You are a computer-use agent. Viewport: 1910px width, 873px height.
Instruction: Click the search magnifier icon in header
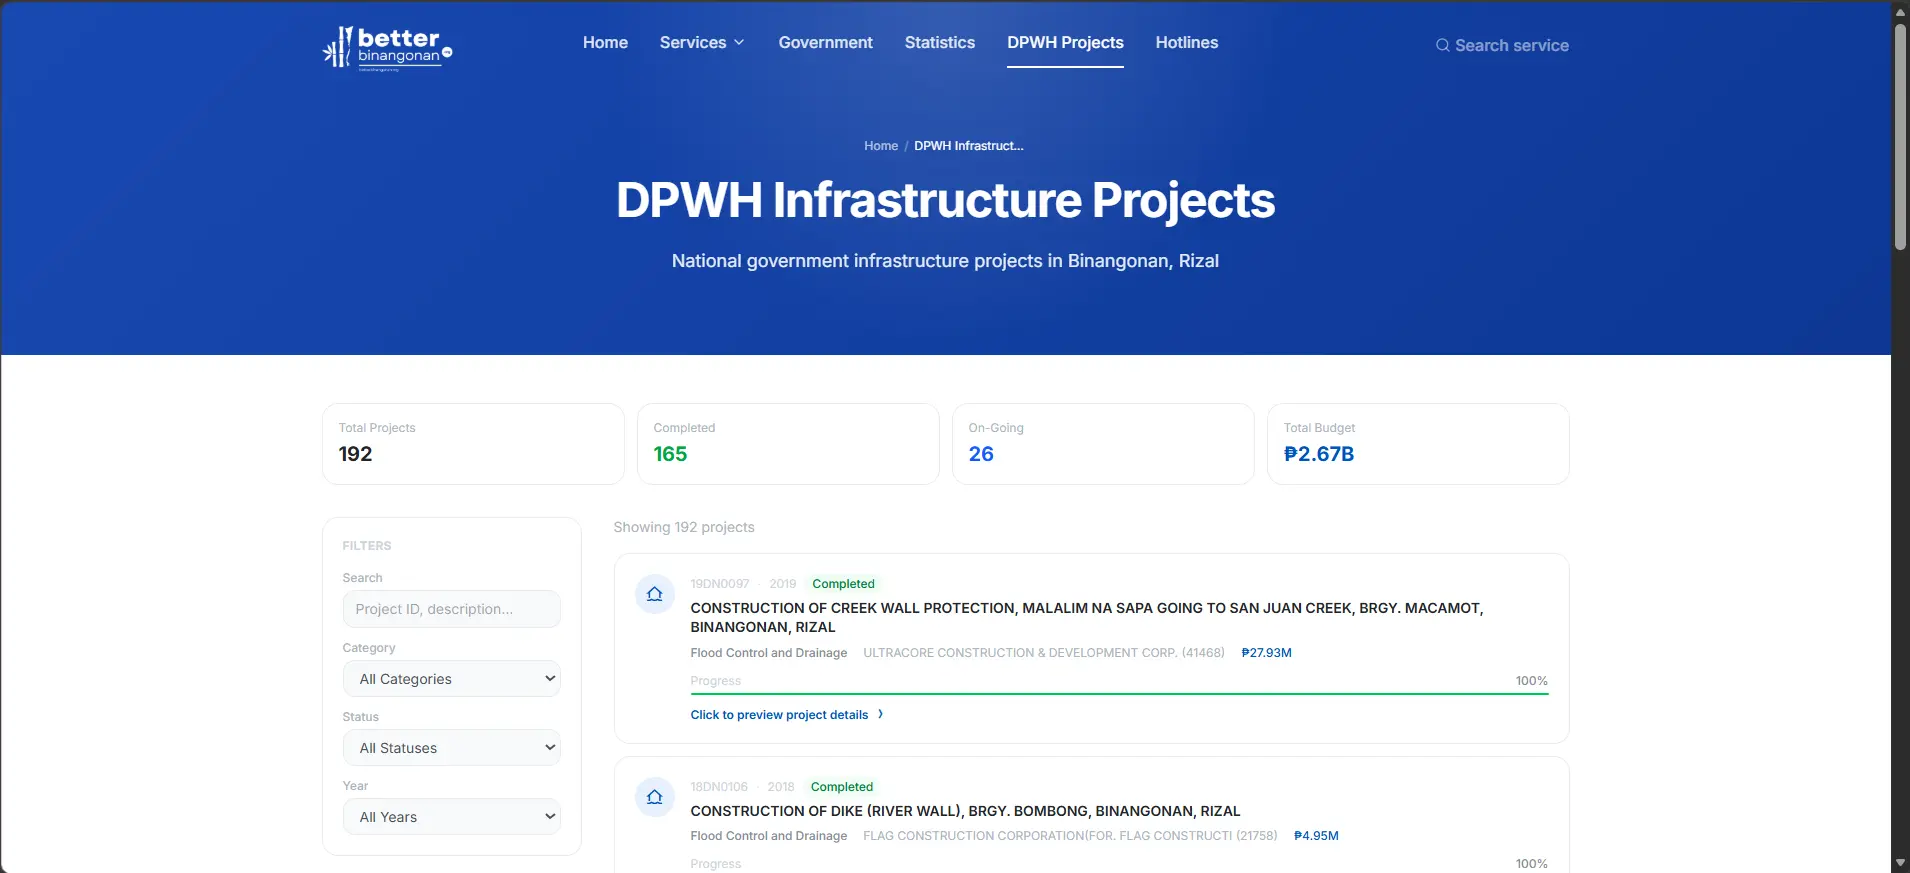[x=1442, y=45]
